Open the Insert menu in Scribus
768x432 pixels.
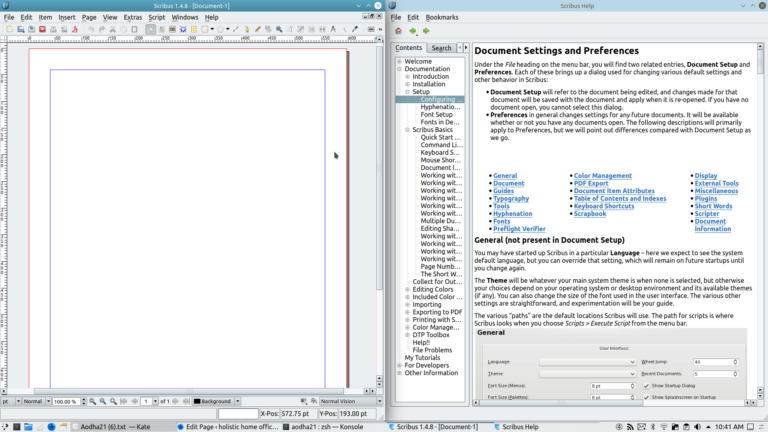click(x=67, y=17)
